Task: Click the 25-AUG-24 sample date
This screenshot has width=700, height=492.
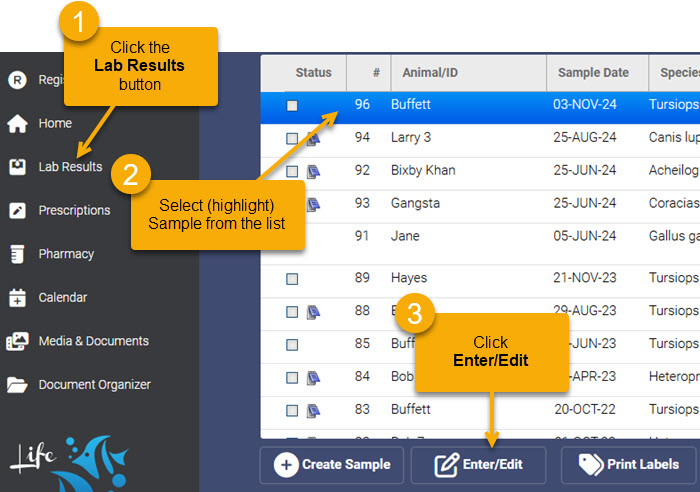Action: click(x=585, y=137)
